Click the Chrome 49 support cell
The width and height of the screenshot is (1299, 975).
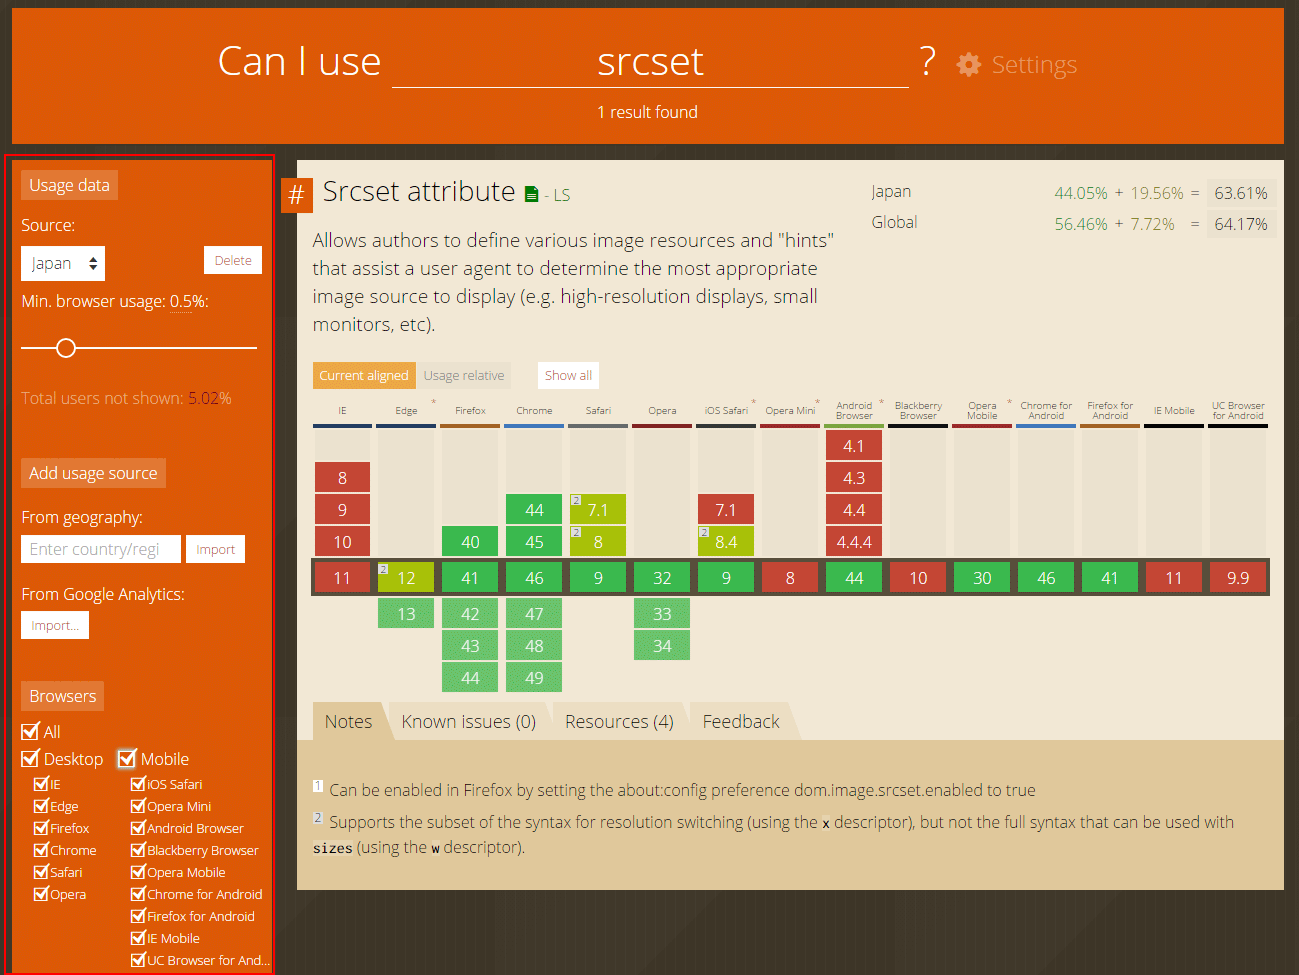pyautogui.click(x=534, y=677)
